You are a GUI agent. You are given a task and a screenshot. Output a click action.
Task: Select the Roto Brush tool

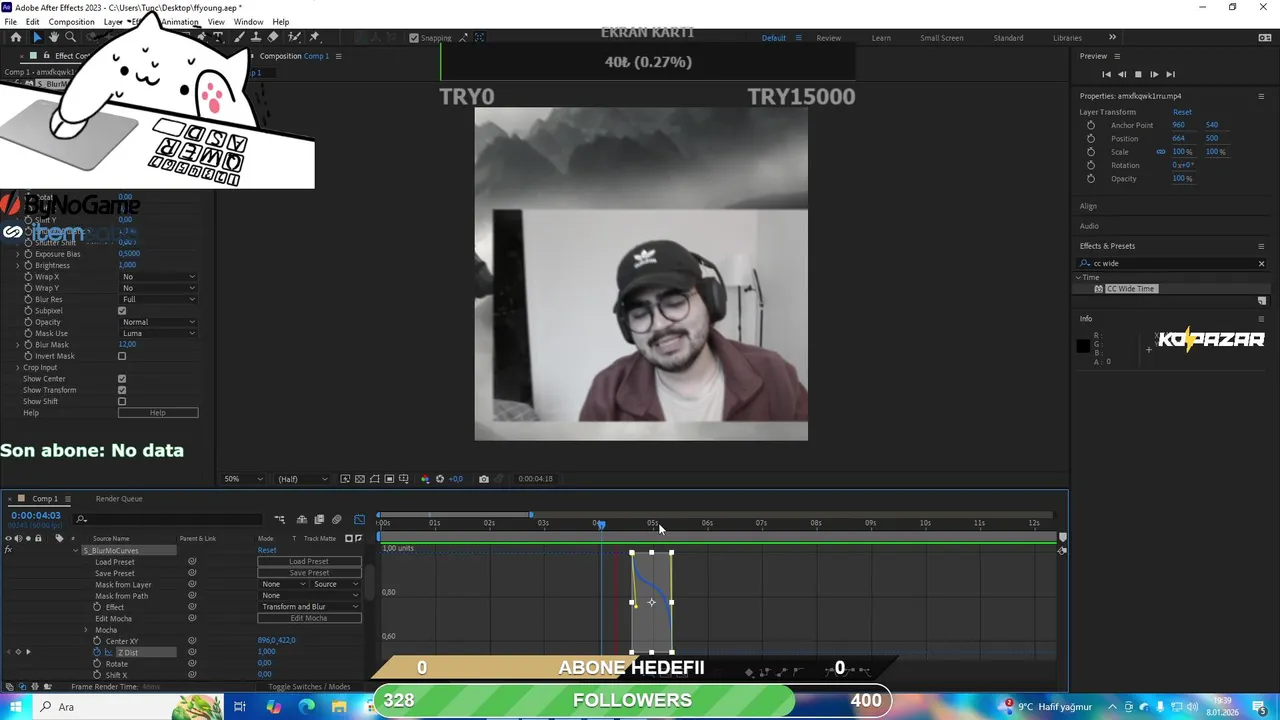(294, 37)
